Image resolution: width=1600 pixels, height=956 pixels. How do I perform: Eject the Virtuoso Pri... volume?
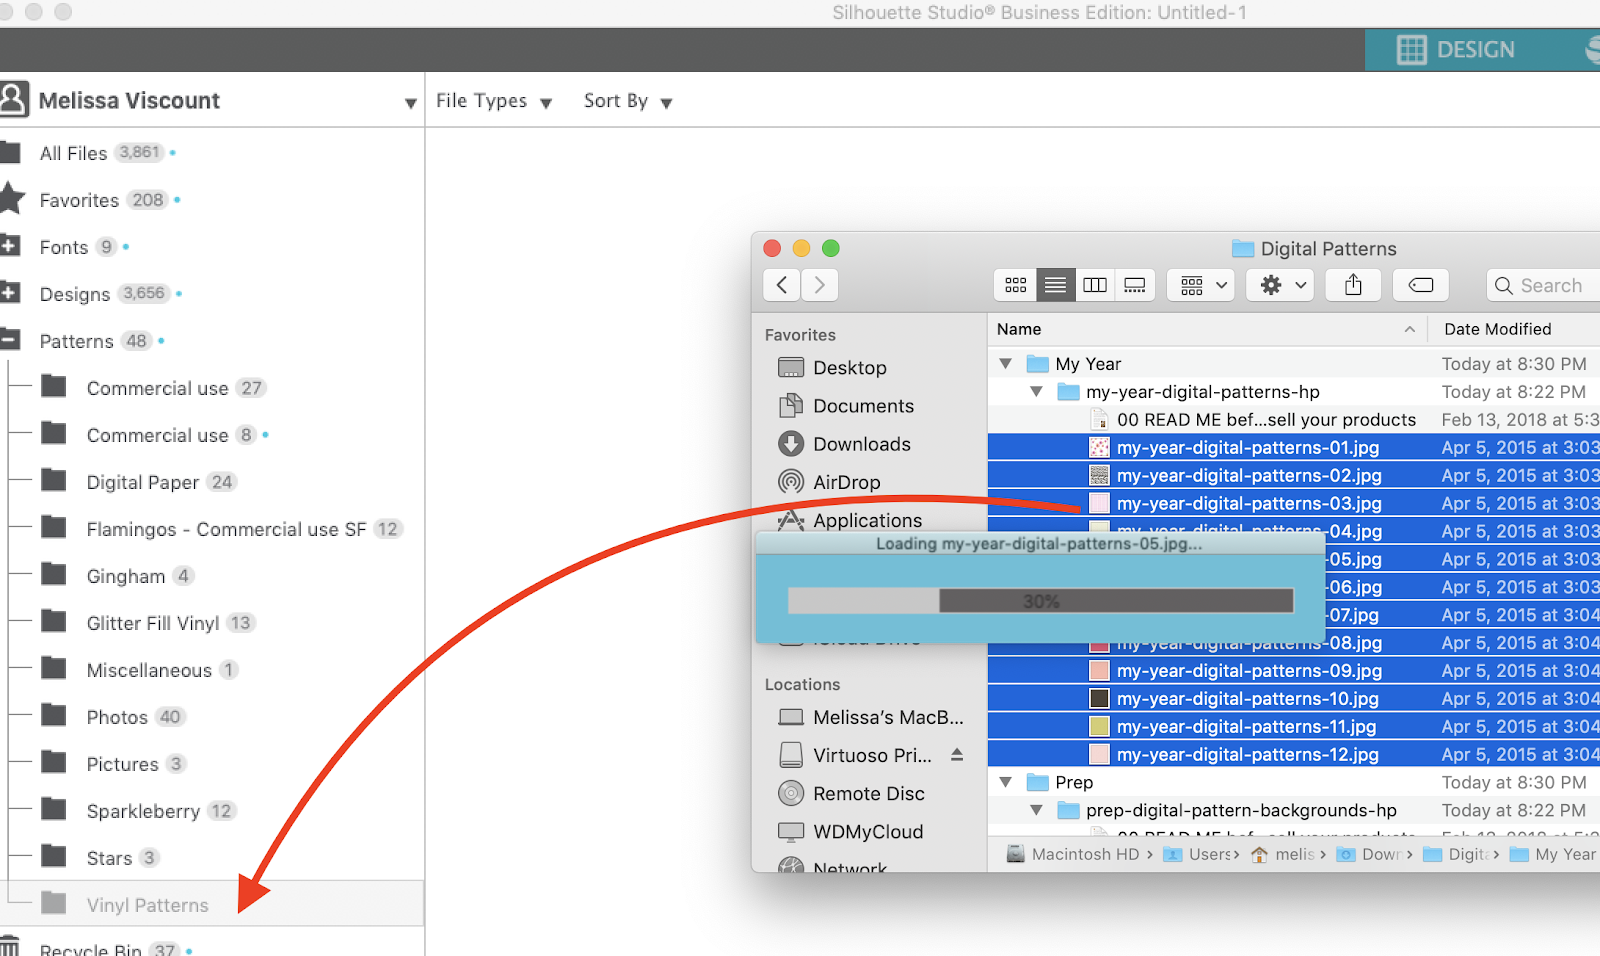tap(957, 754)
